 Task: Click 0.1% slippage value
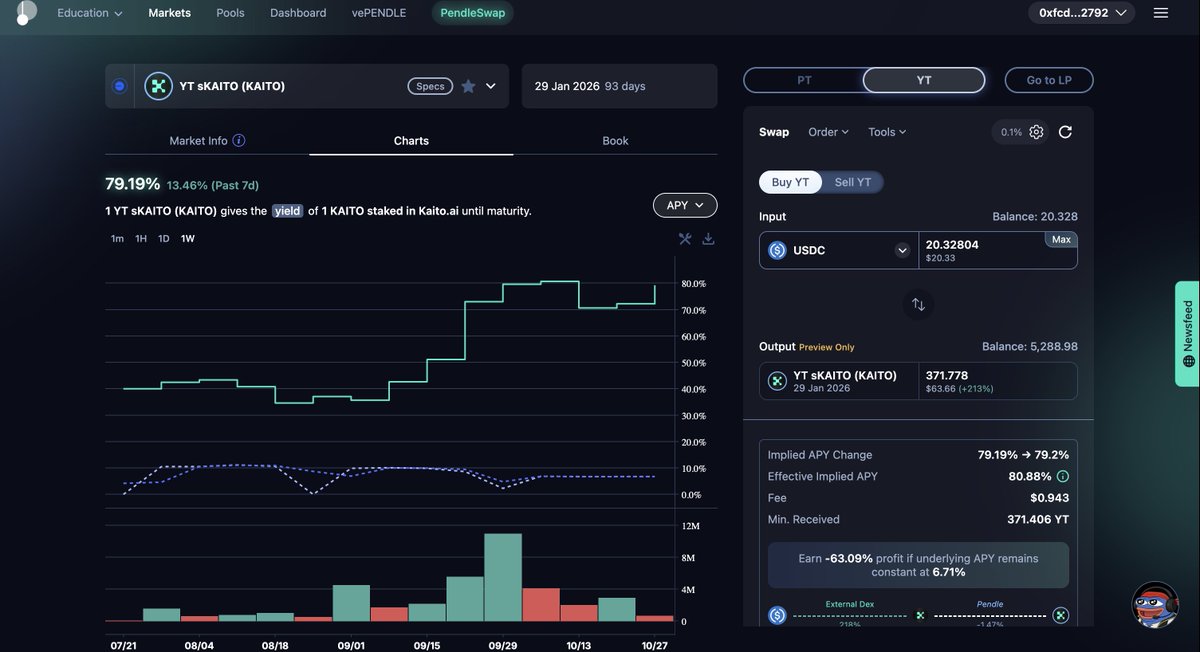(x=1011, y=132)
